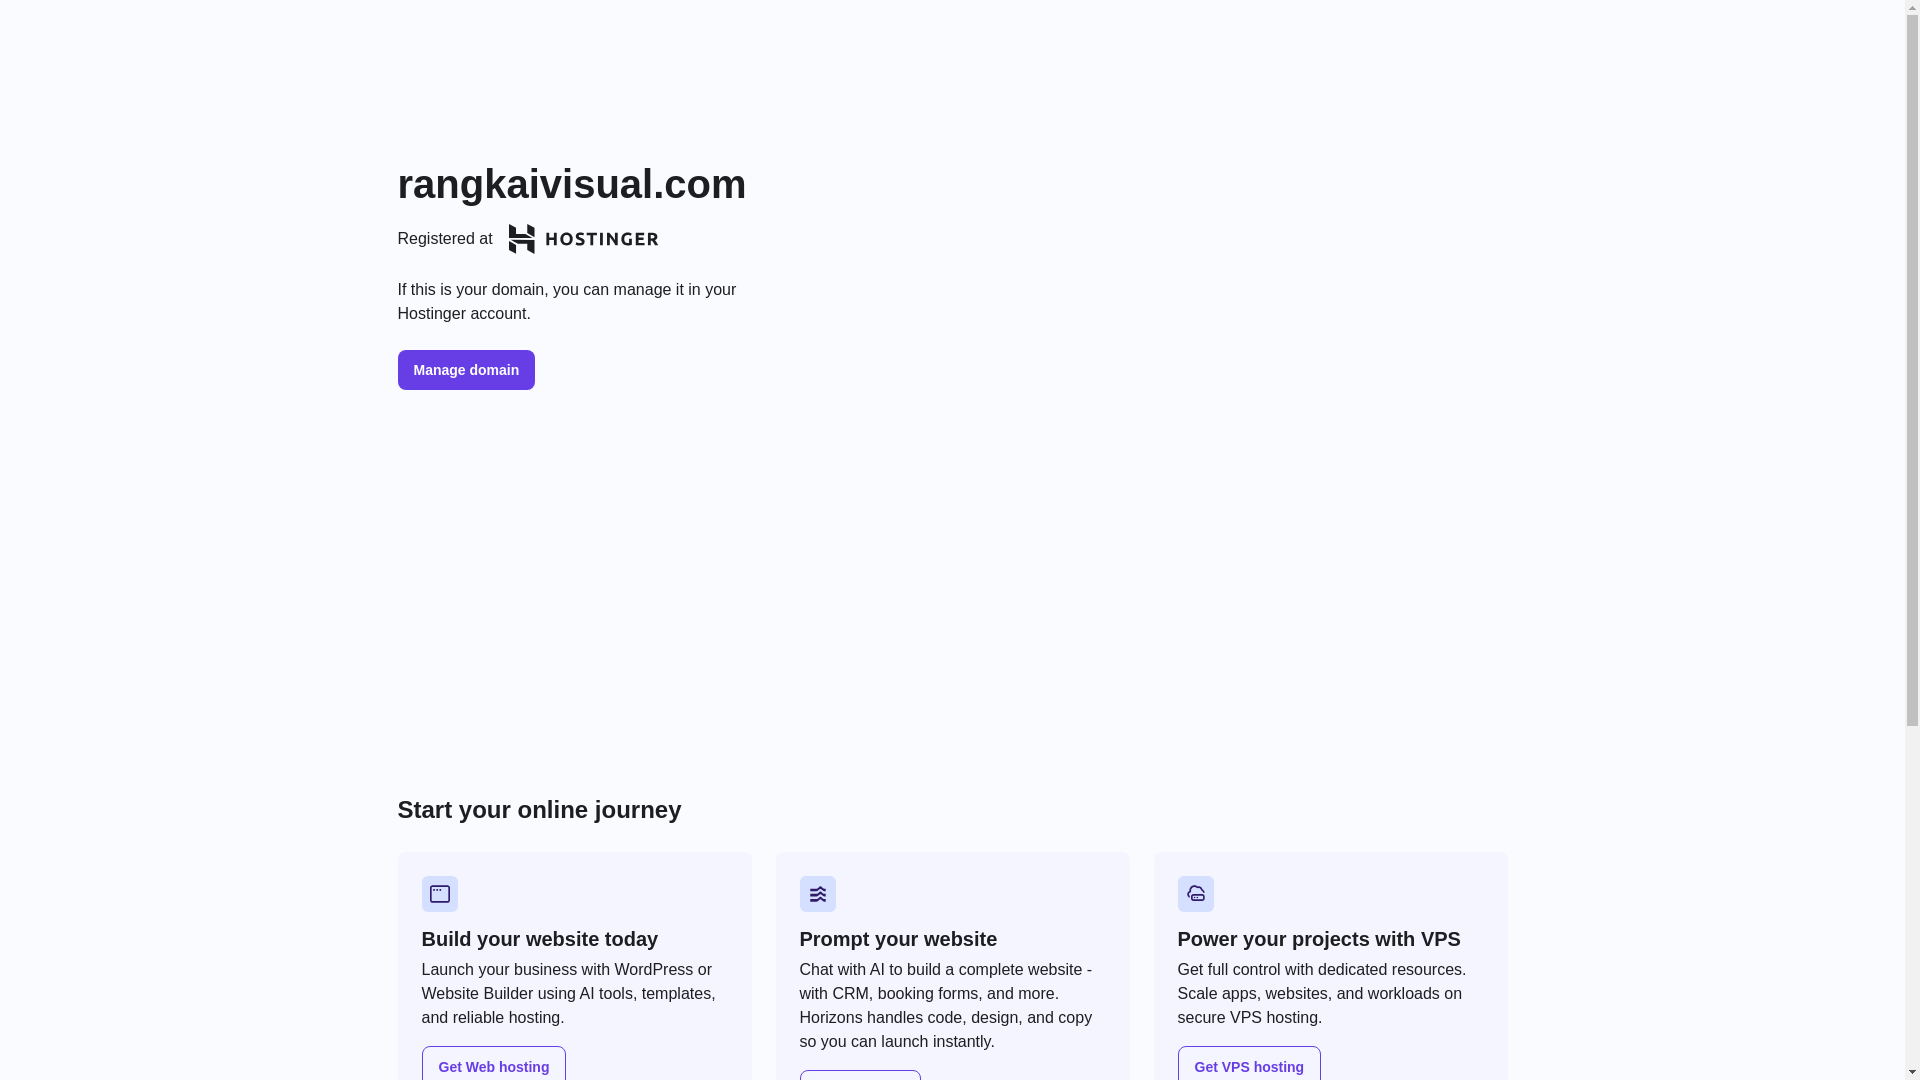Click the Chat with AI description text
The width and height of the screenshot is (1920, 1080).
[x=946, y=1005]
